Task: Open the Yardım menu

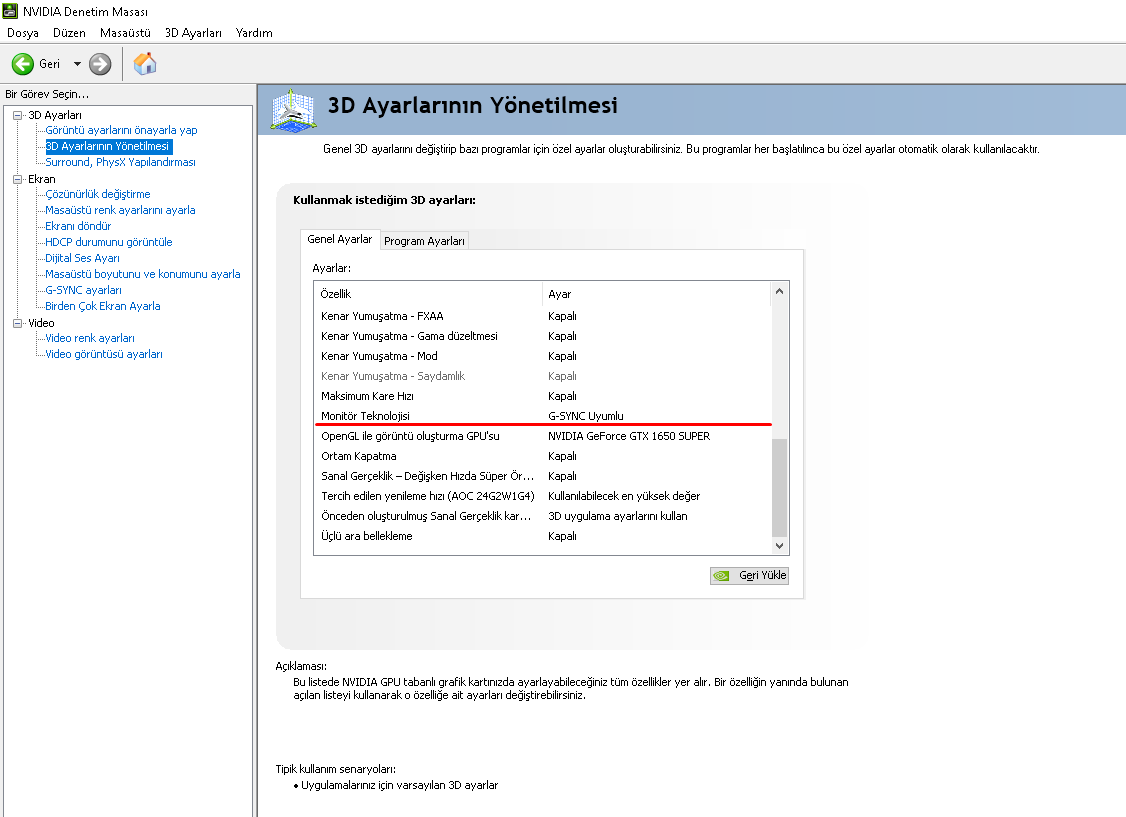Action: 254,33
